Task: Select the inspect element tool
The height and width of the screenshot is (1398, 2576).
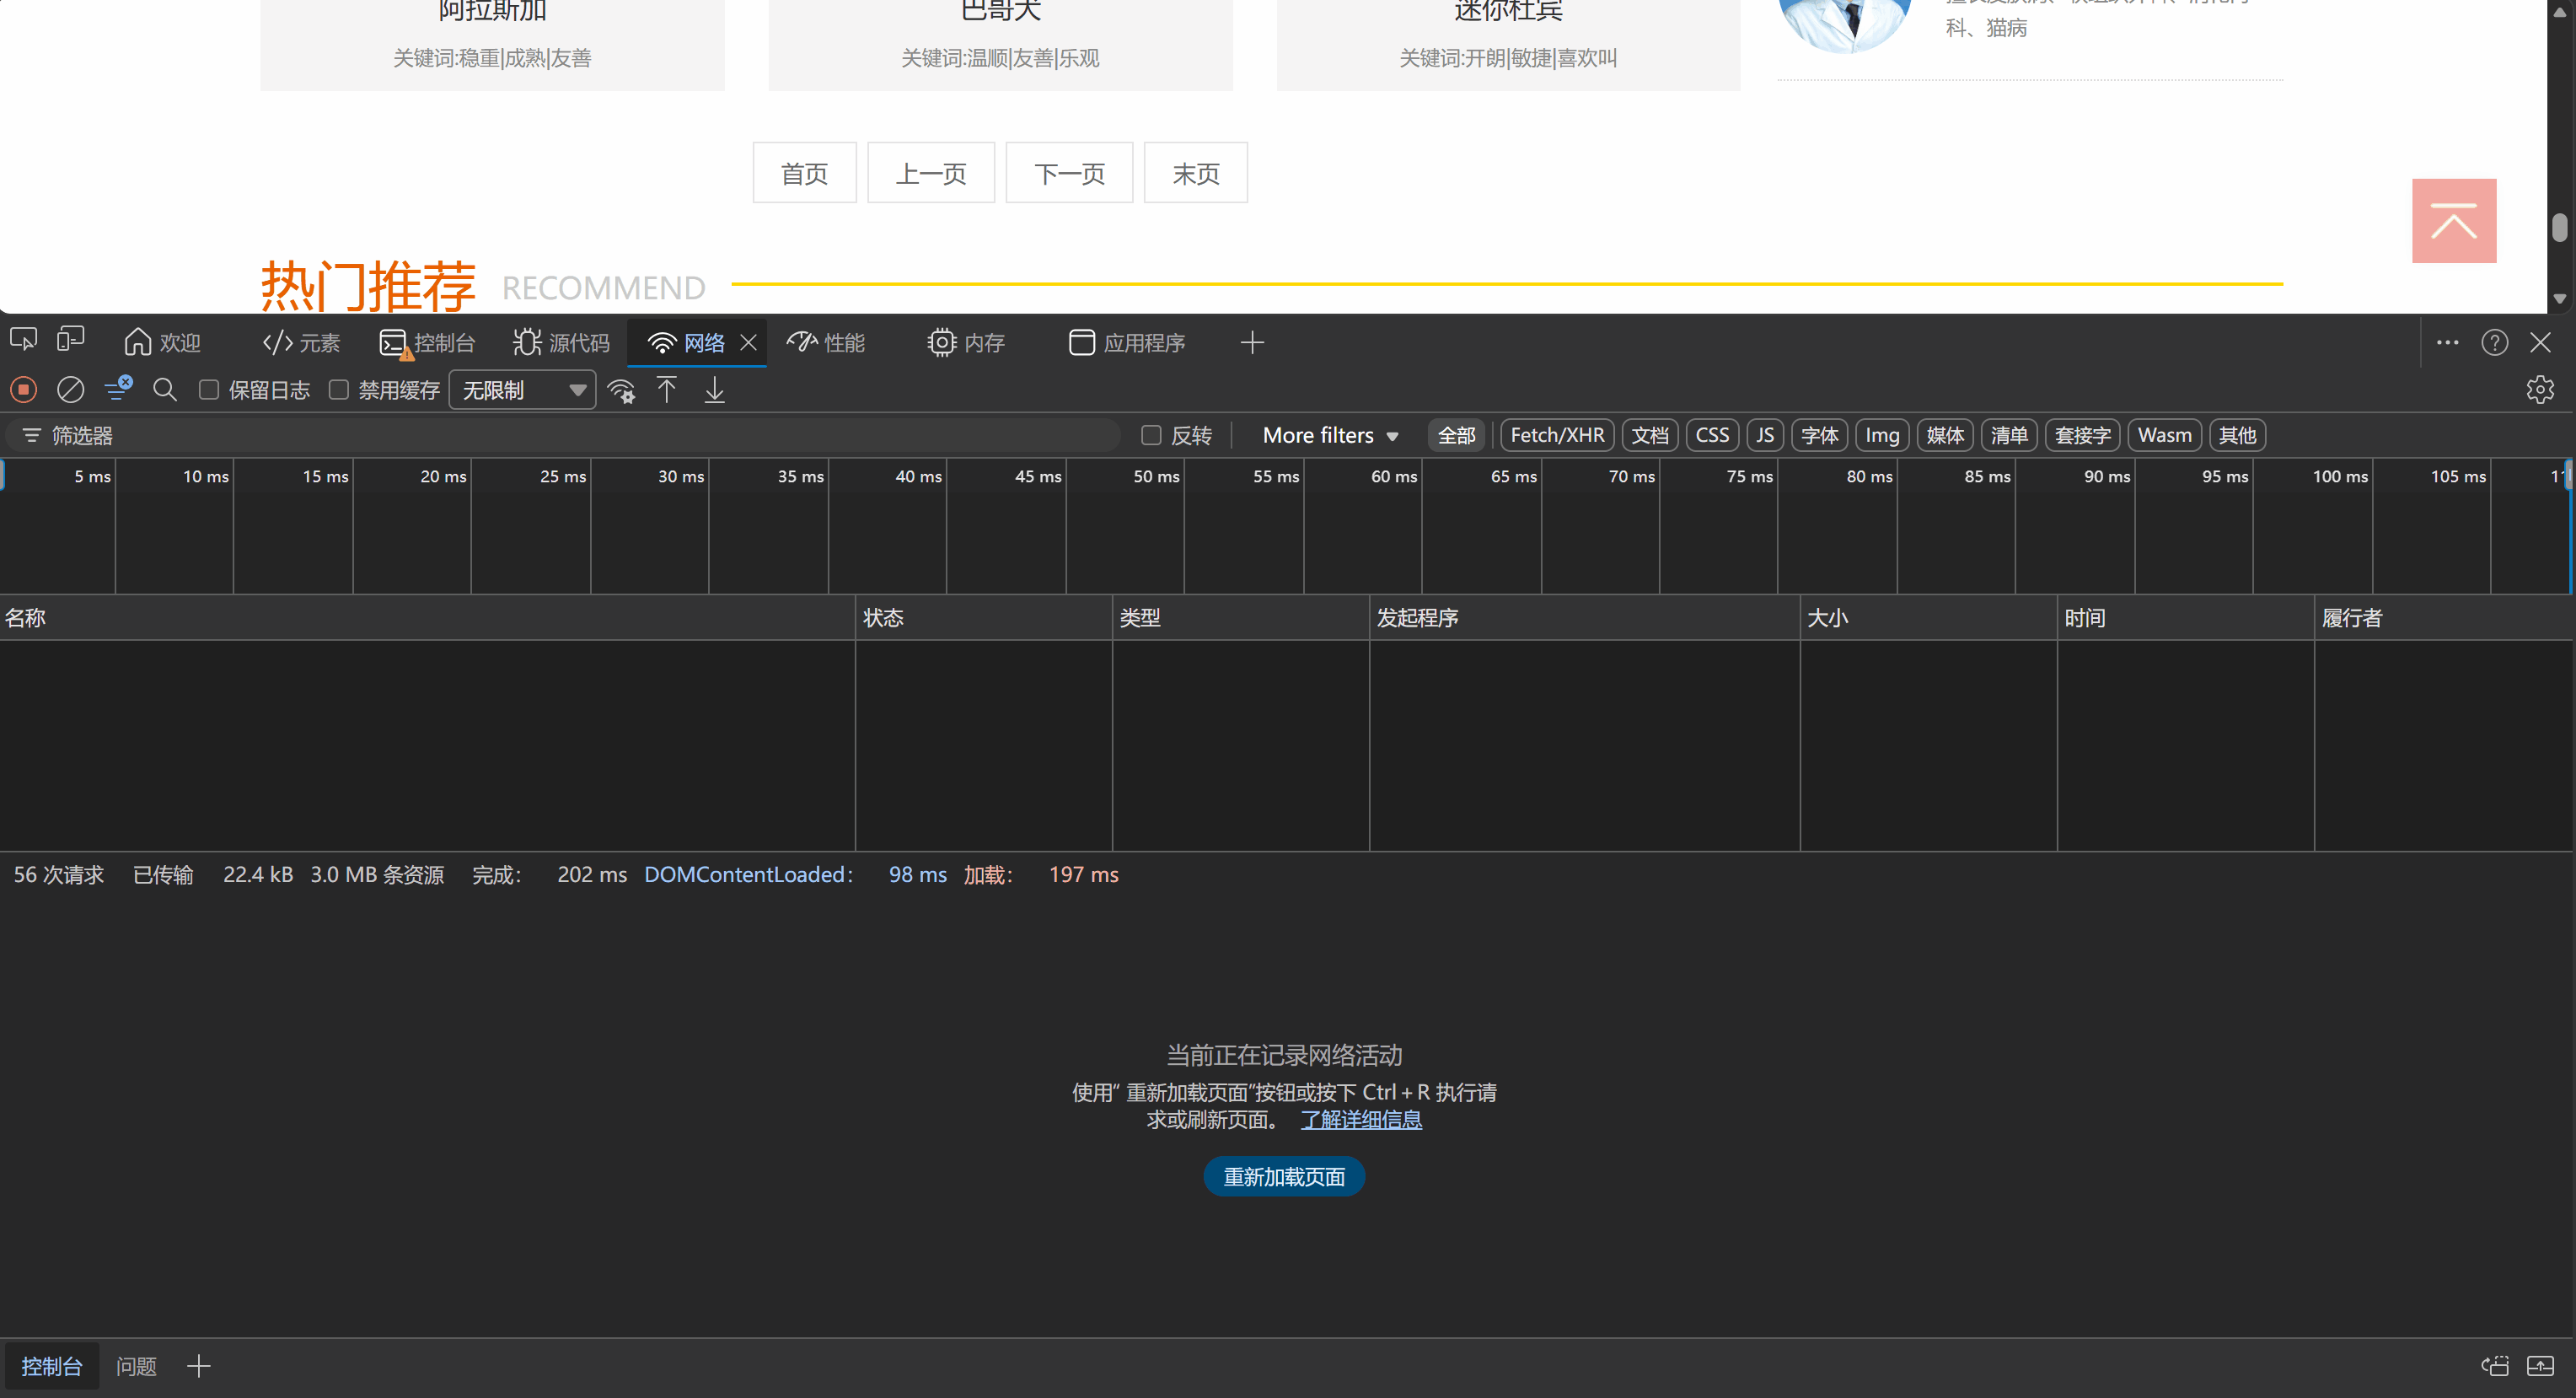Action: (22, 340)
